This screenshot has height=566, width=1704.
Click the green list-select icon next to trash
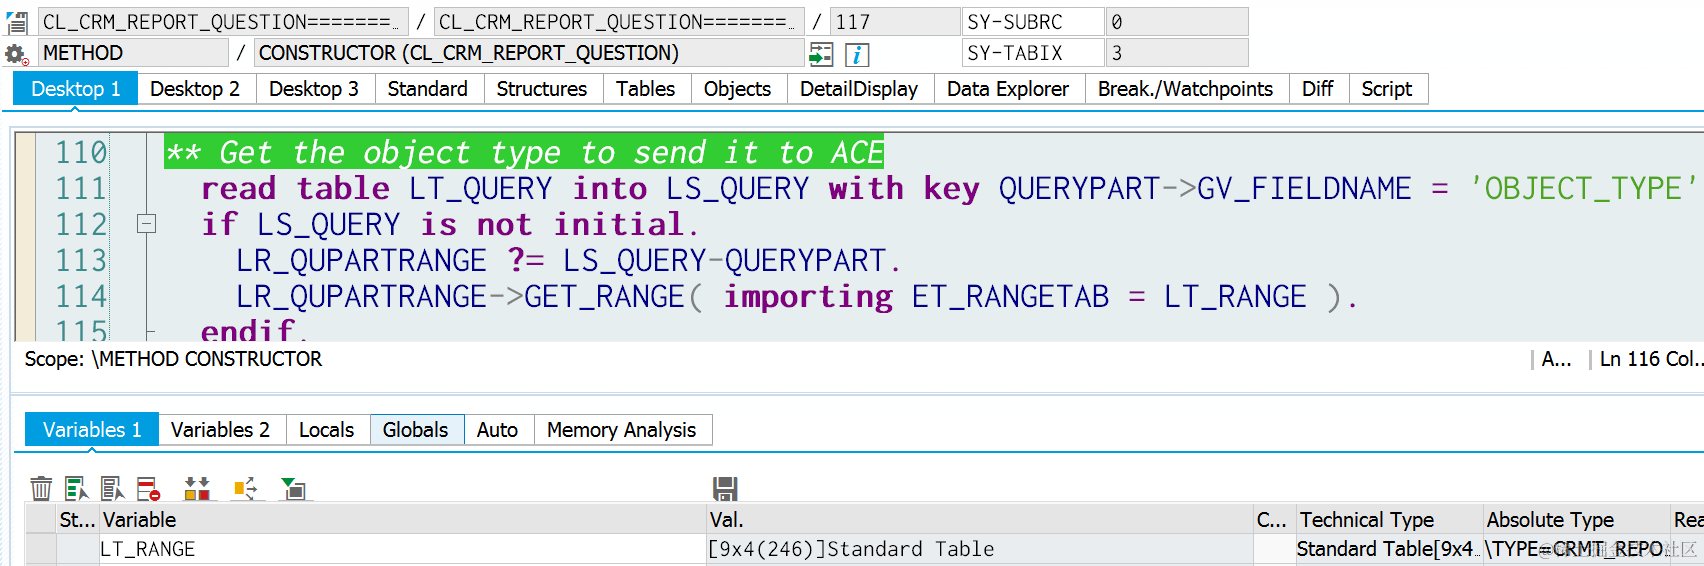pos(77,488)
